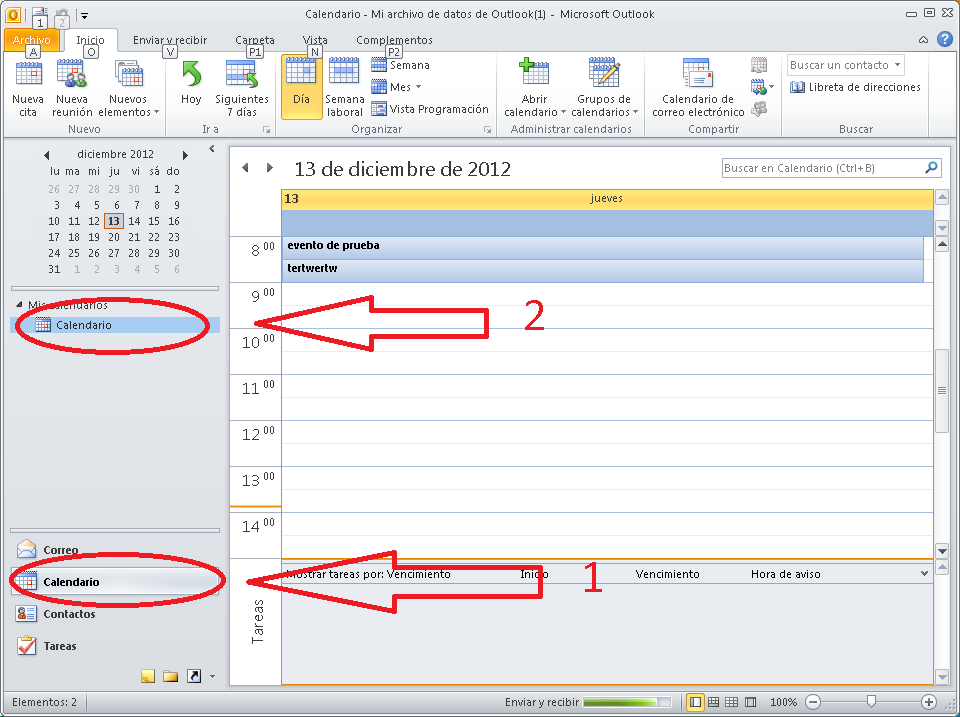Go to previous month in mini calendar
The height and width of the screenshot is (717, 960).
[x=47, y=155]
